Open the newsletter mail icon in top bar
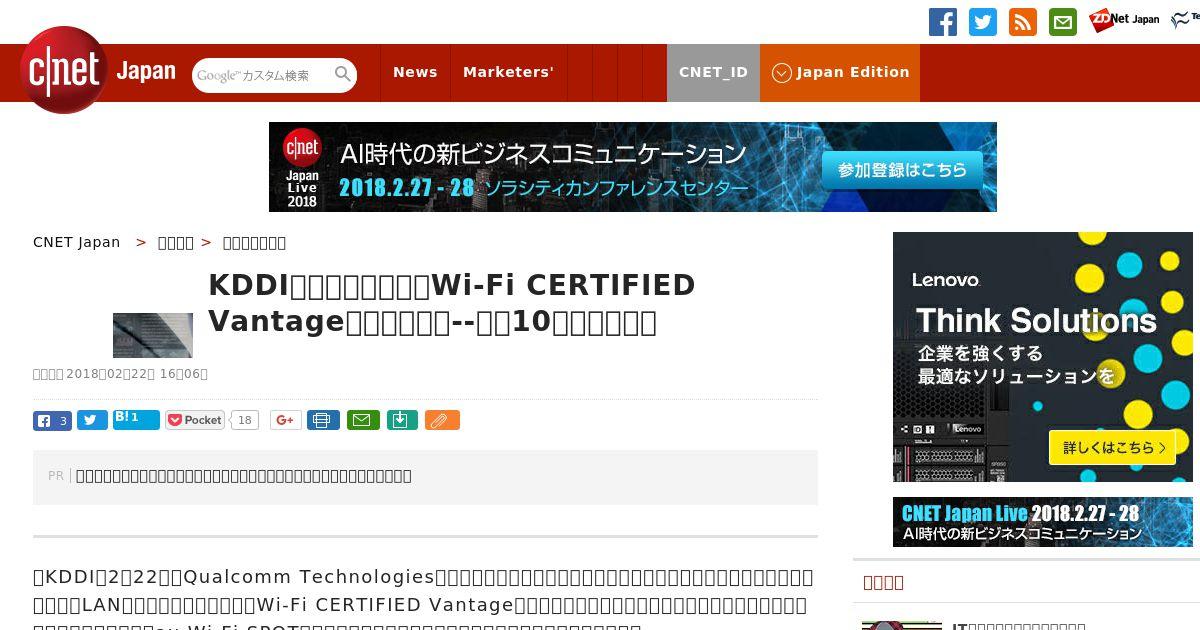The image size is (1200, 630). [x=1063, y=22]
